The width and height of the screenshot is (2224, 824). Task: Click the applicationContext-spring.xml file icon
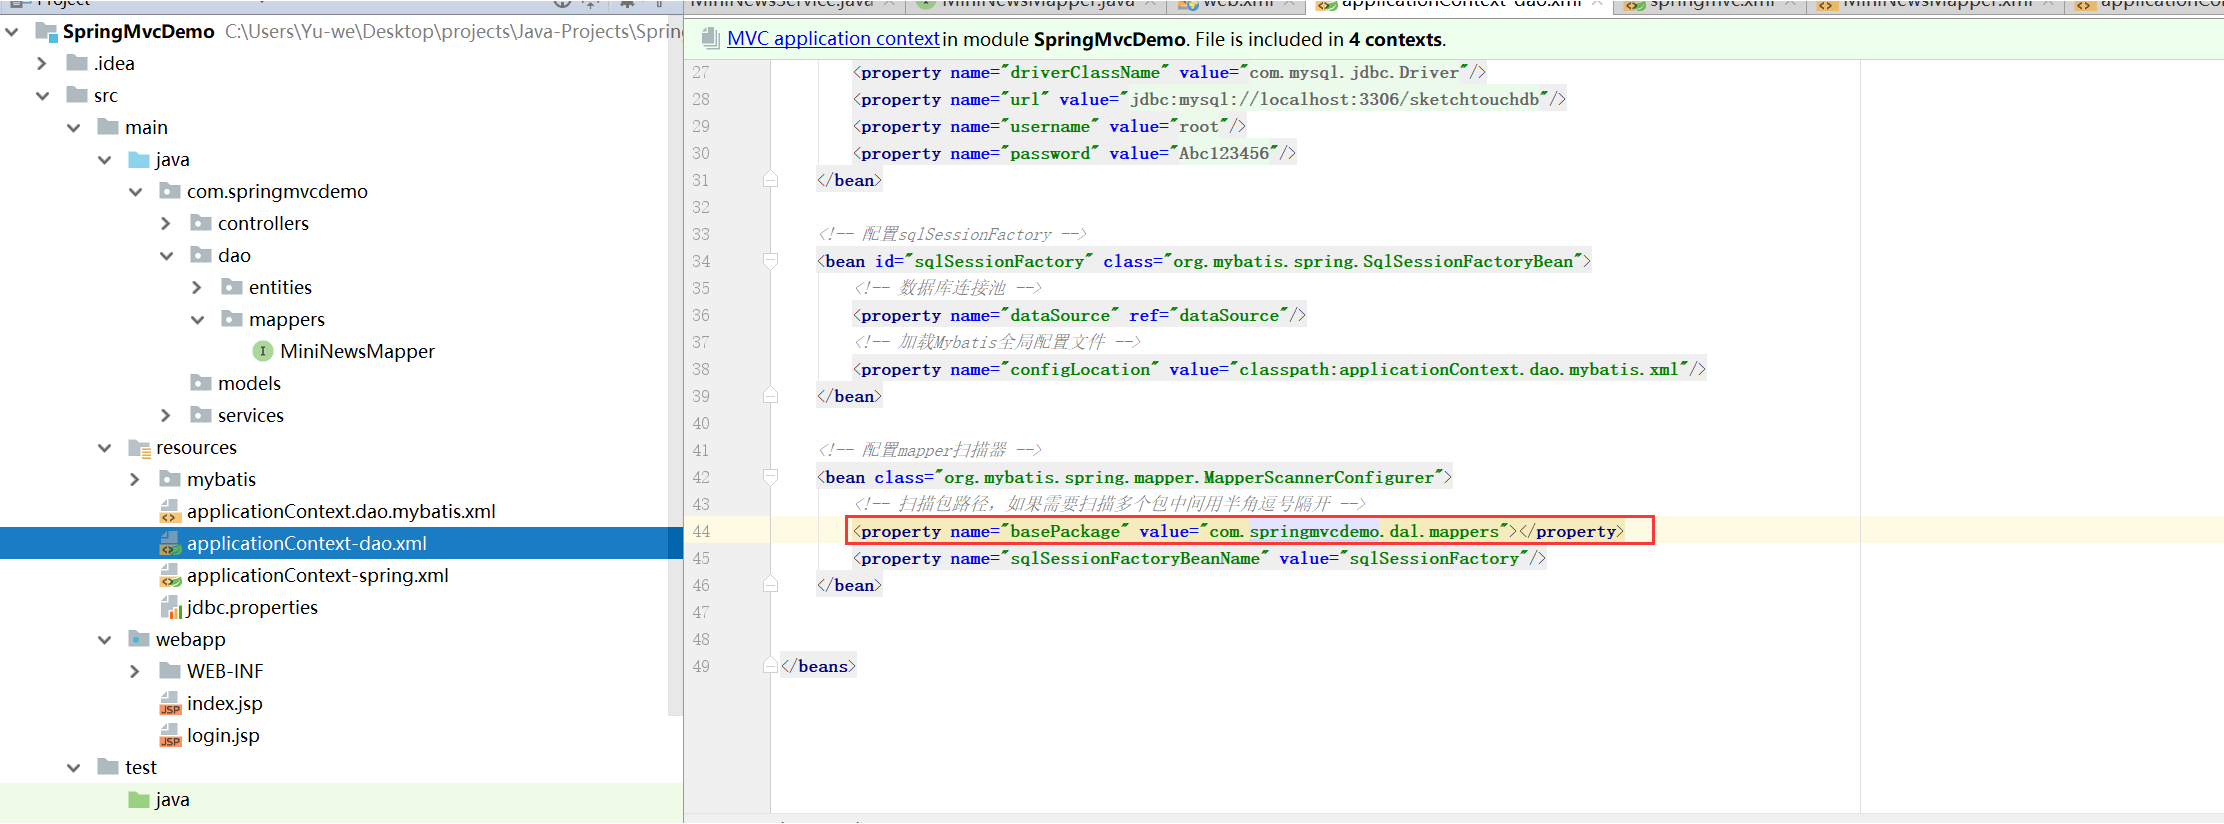[170, 575]
